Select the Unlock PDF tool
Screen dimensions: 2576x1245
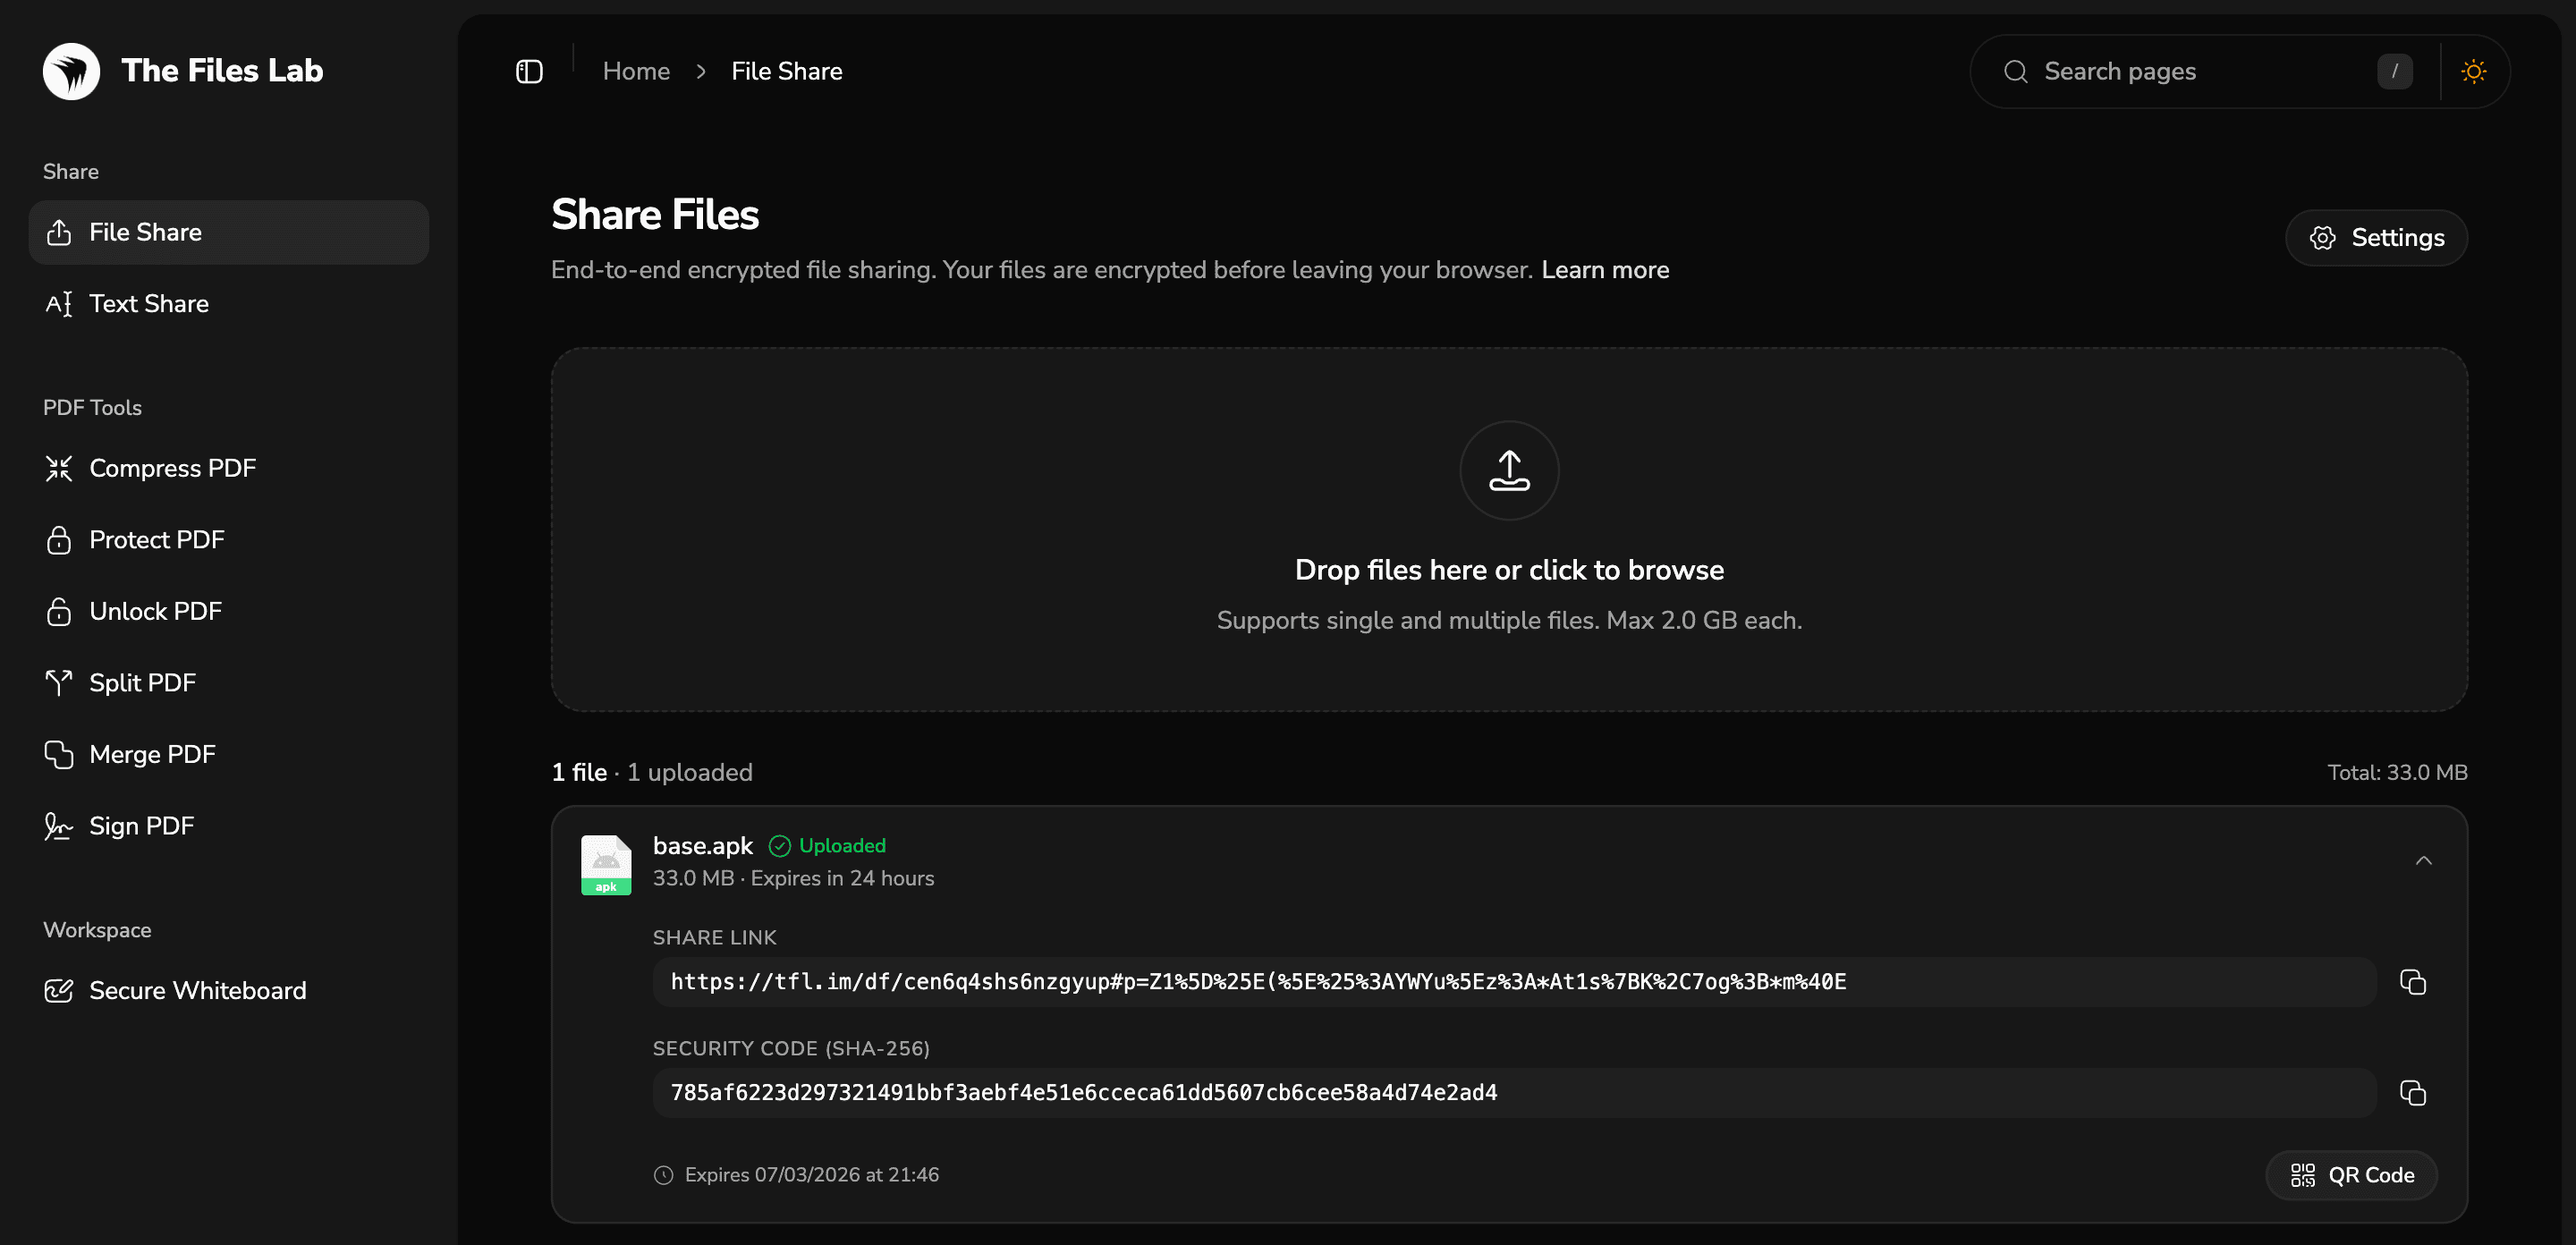click(155, 611)
